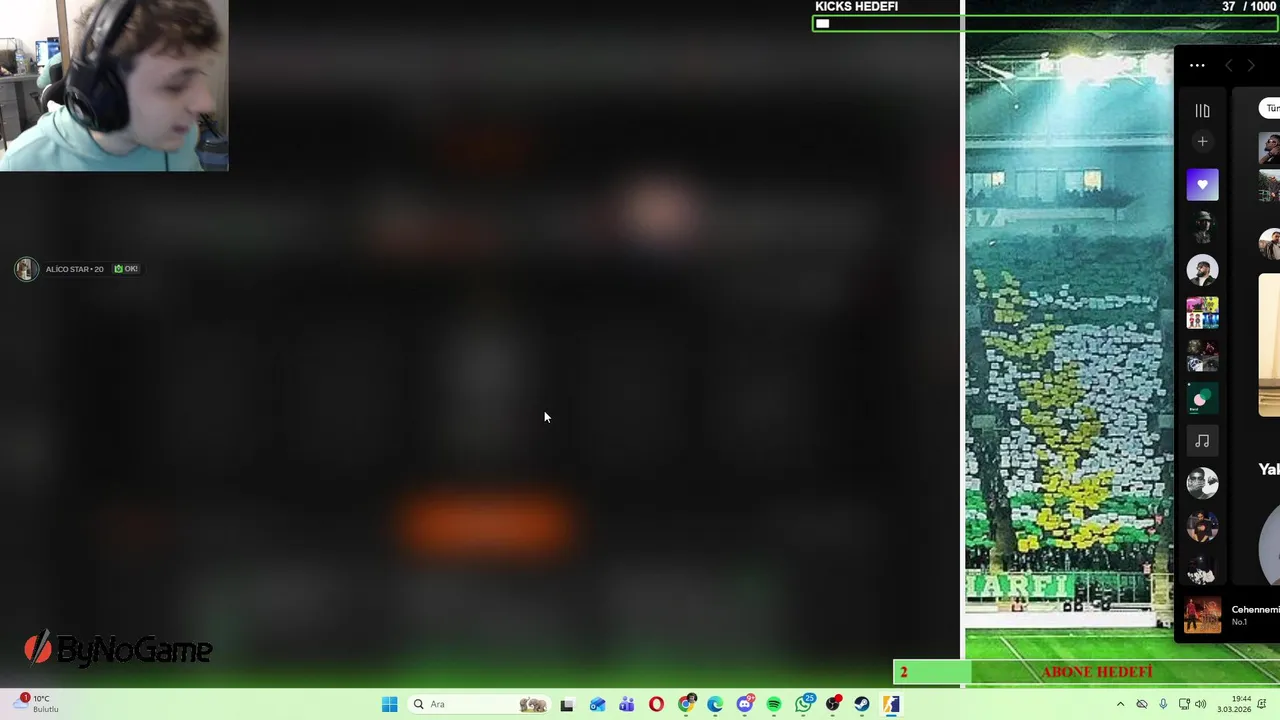The height and width of the screenshot is (720, 1280).
Task: Open Discord from the taskbar
Action: [x=745, y=704]
